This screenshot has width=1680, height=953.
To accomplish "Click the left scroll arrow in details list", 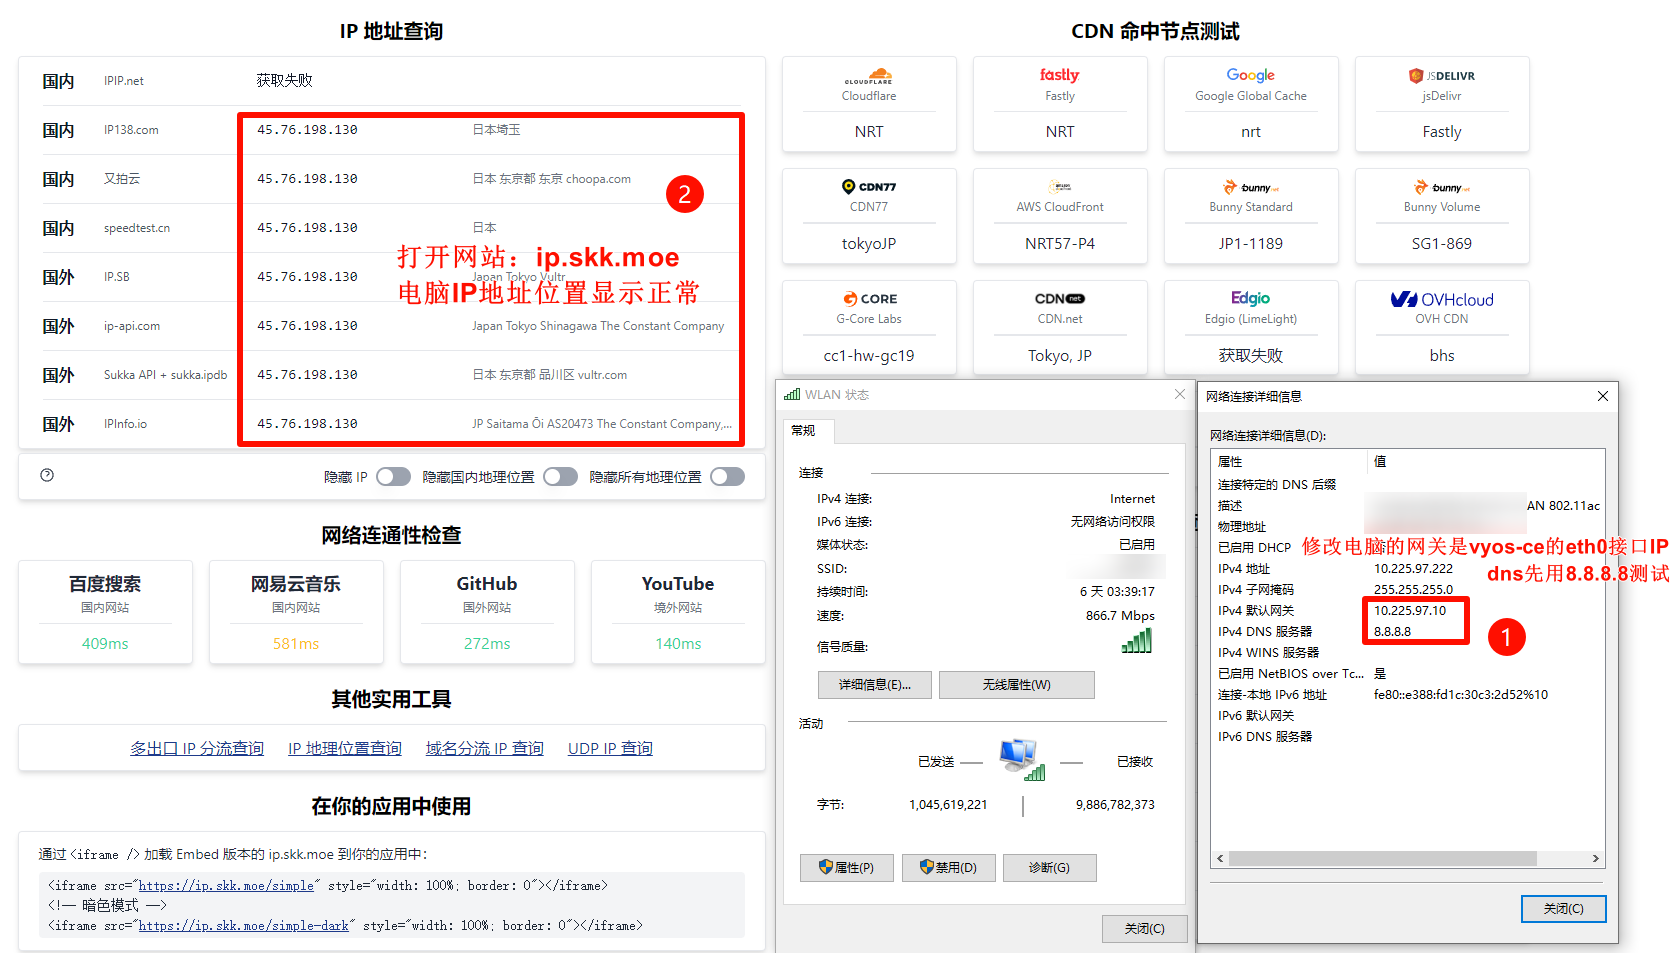I will pos(1220,859).
